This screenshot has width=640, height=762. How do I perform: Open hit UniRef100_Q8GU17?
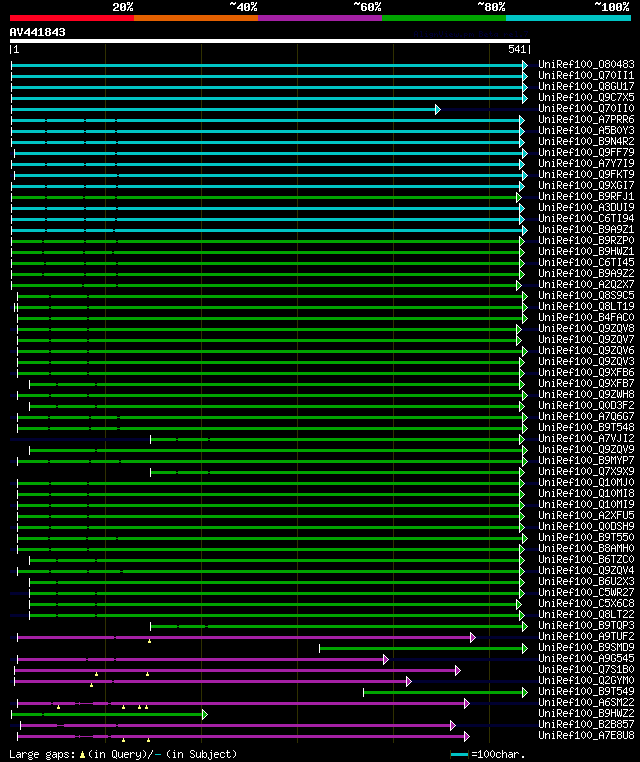586,86
